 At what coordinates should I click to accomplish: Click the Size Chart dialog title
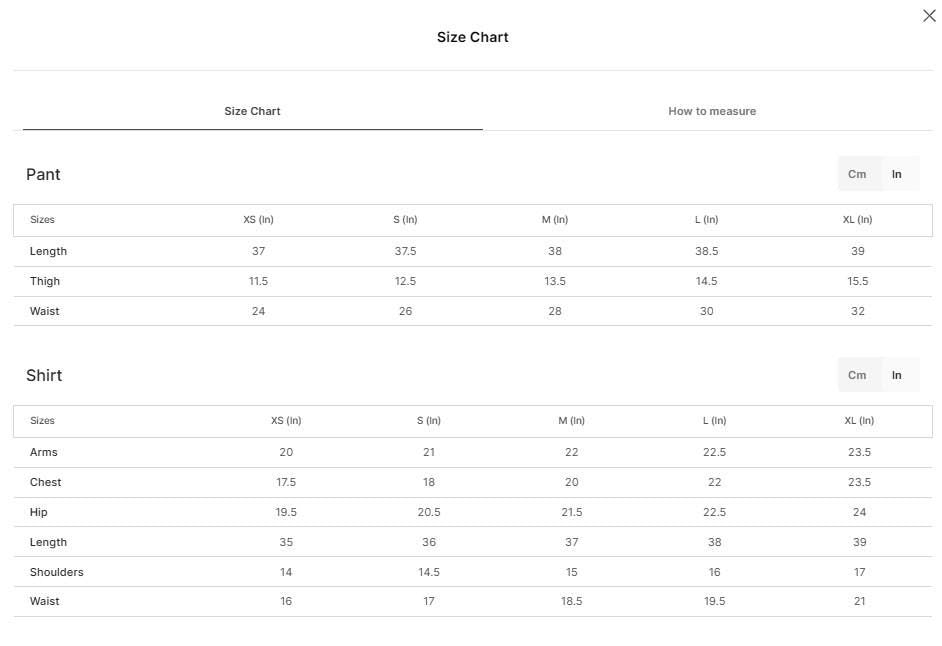click(x=473, y=37)
